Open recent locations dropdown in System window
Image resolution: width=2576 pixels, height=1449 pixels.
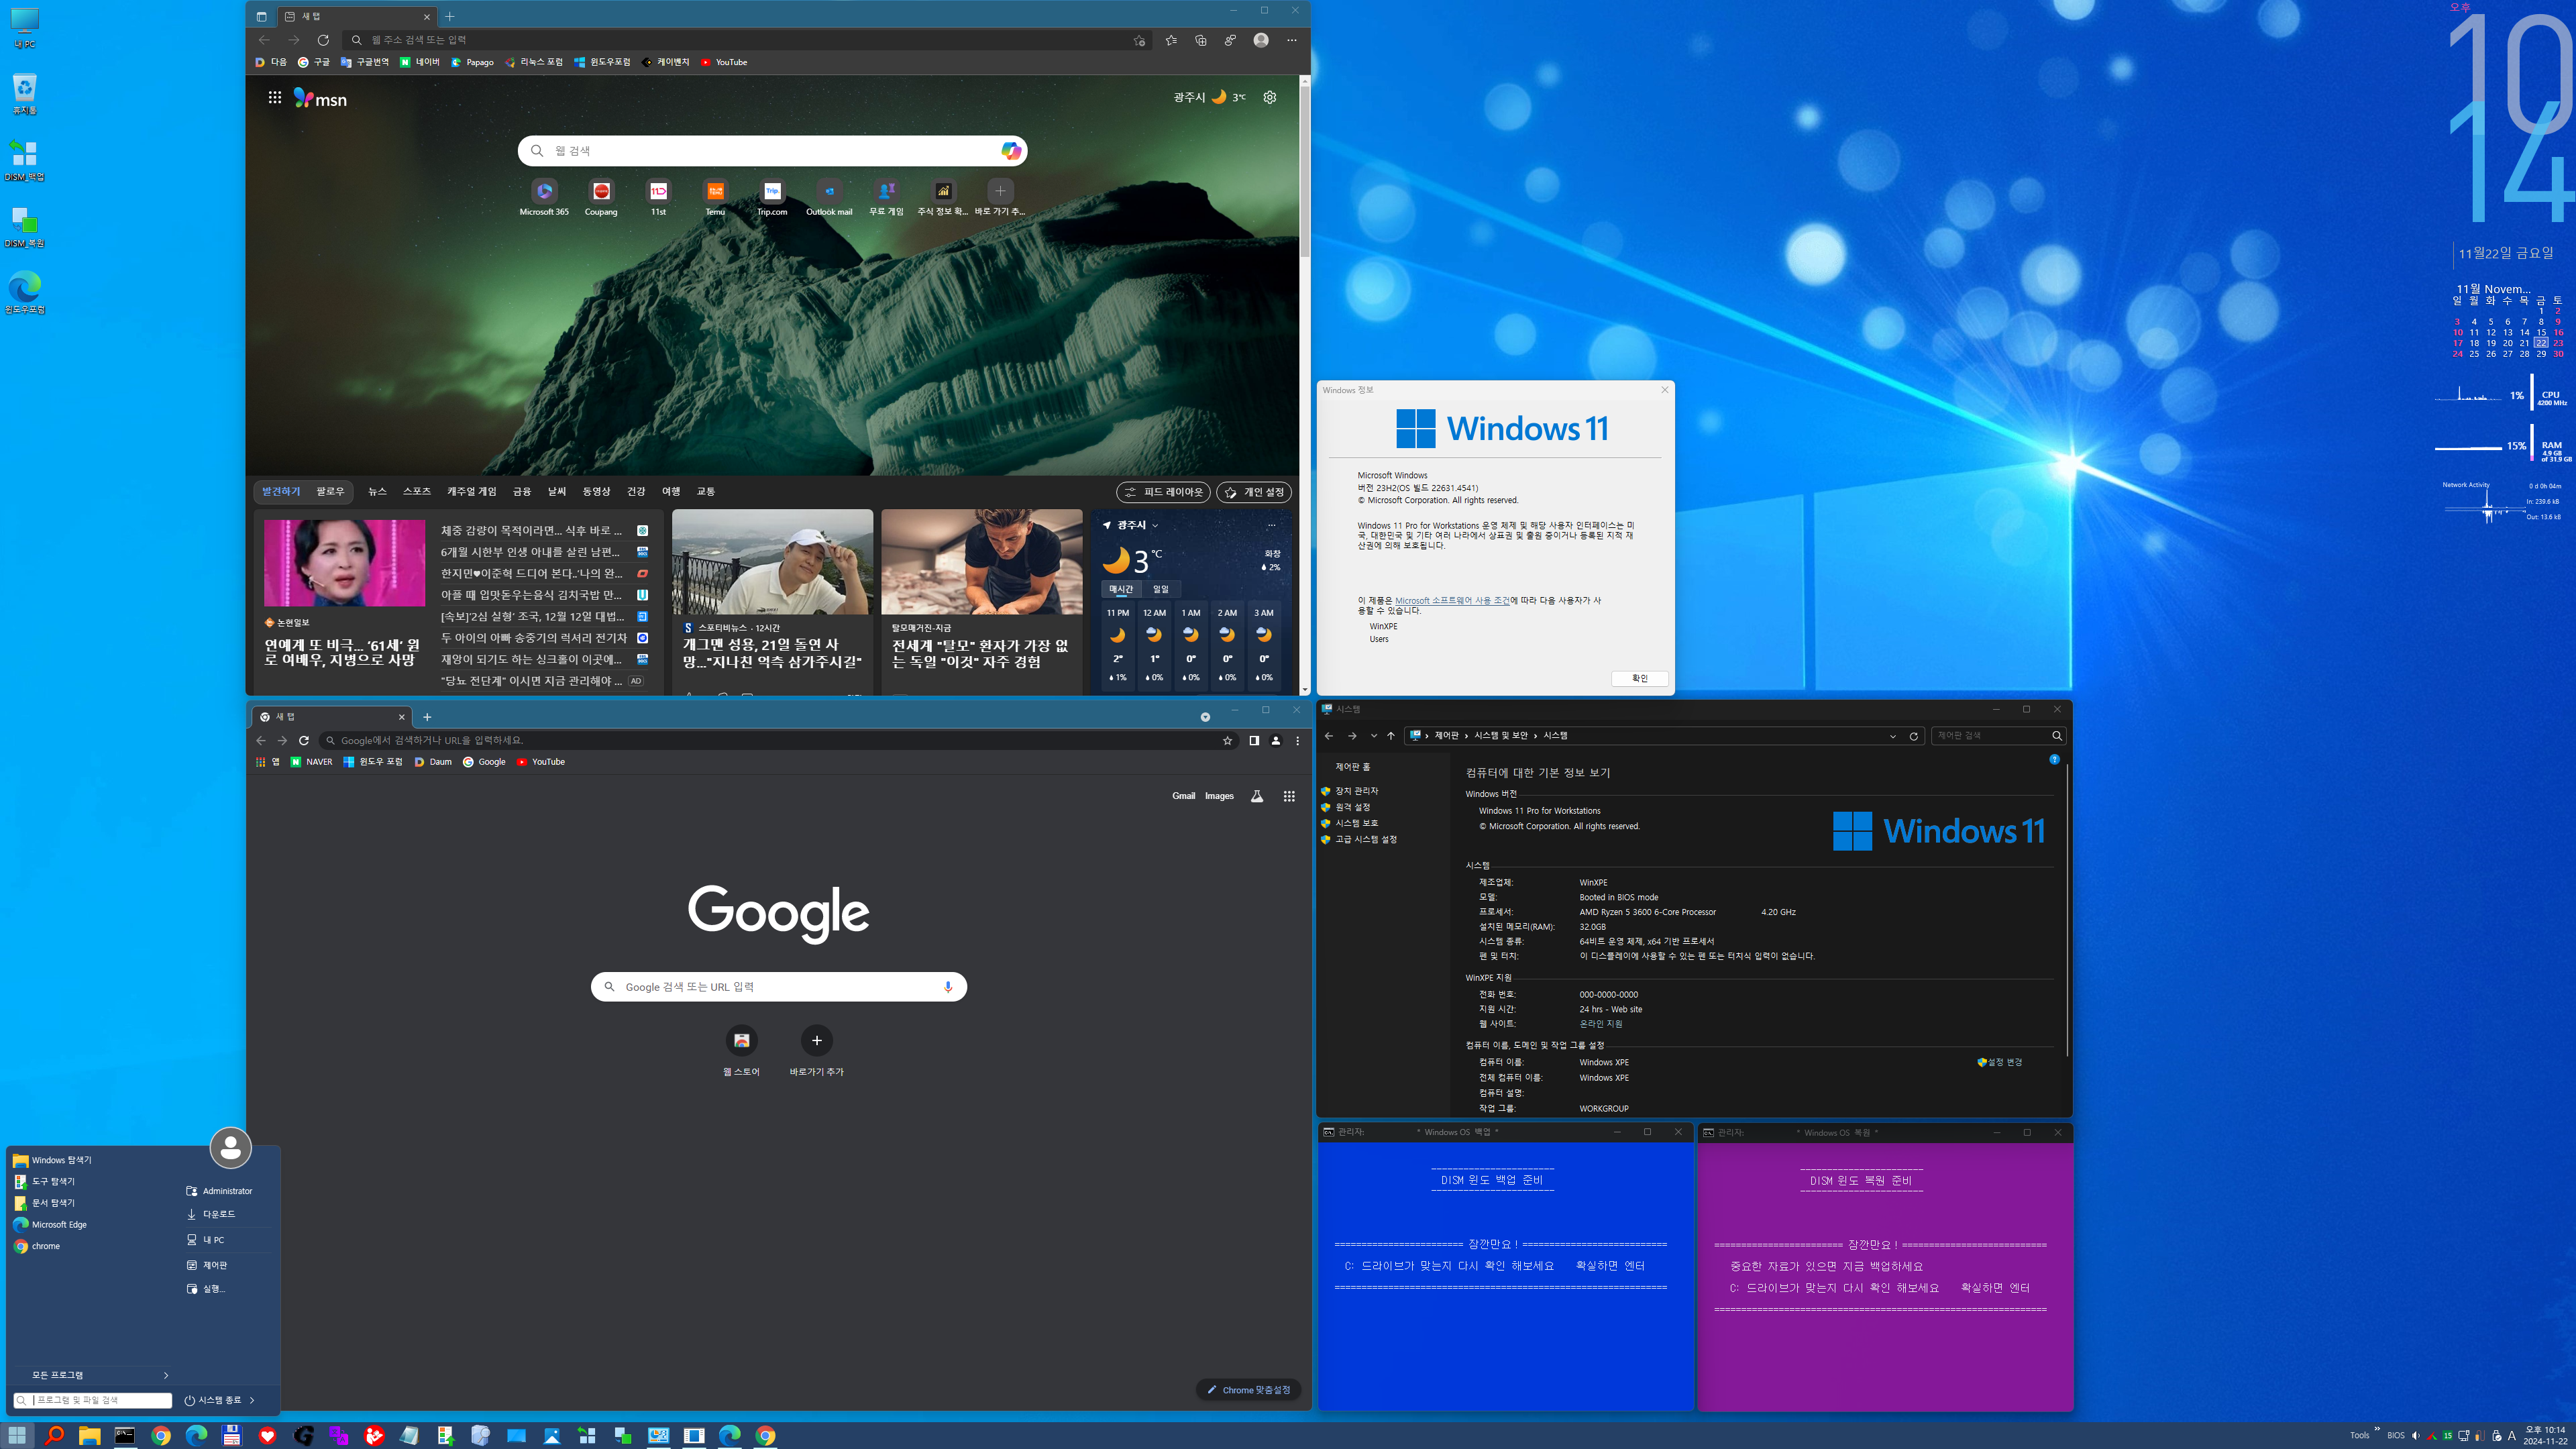[x=1373, y=736]
